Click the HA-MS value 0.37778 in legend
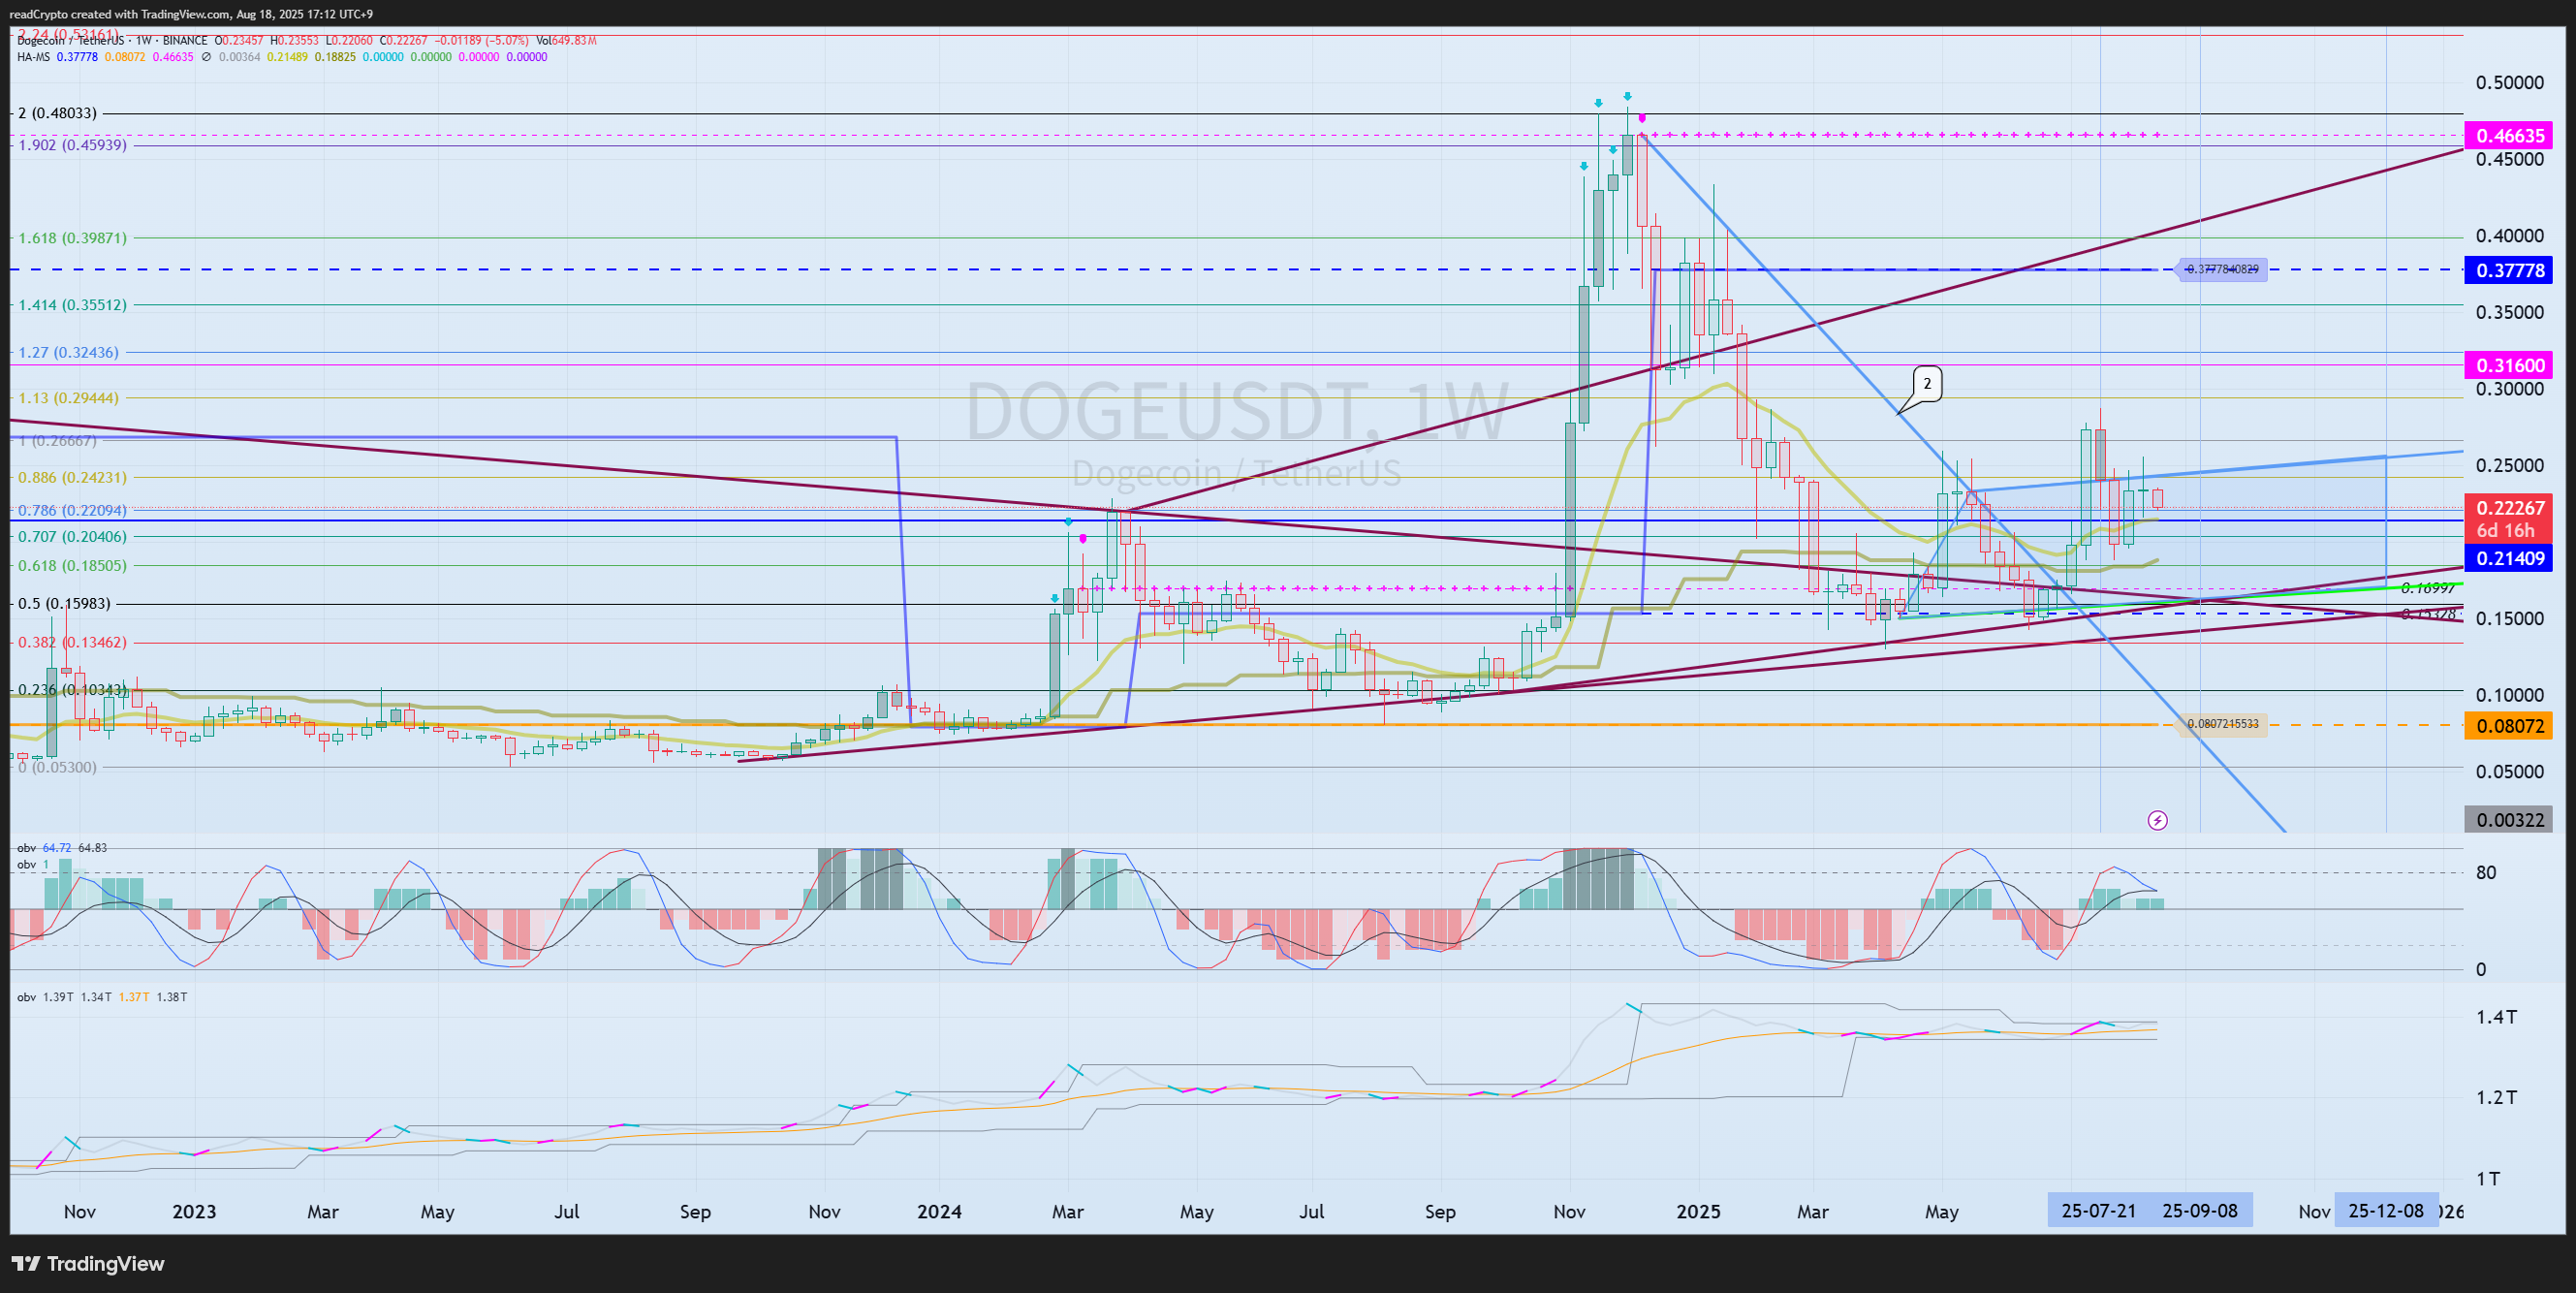 pos(77,57)
